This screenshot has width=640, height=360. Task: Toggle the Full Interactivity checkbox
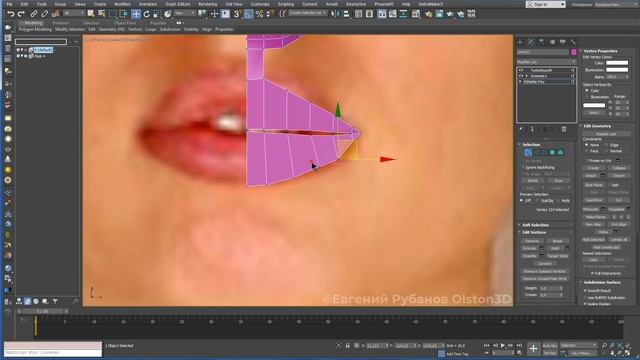point(592,273)
